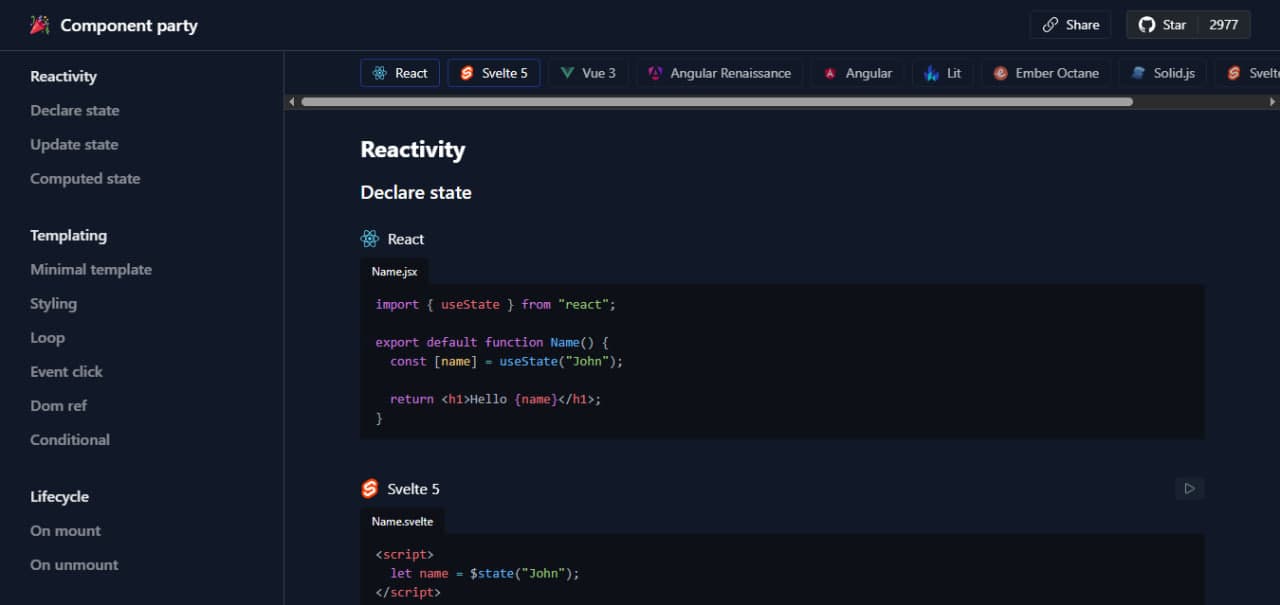
Task: Open the 2977 stargazers count
Action: 1224,25
